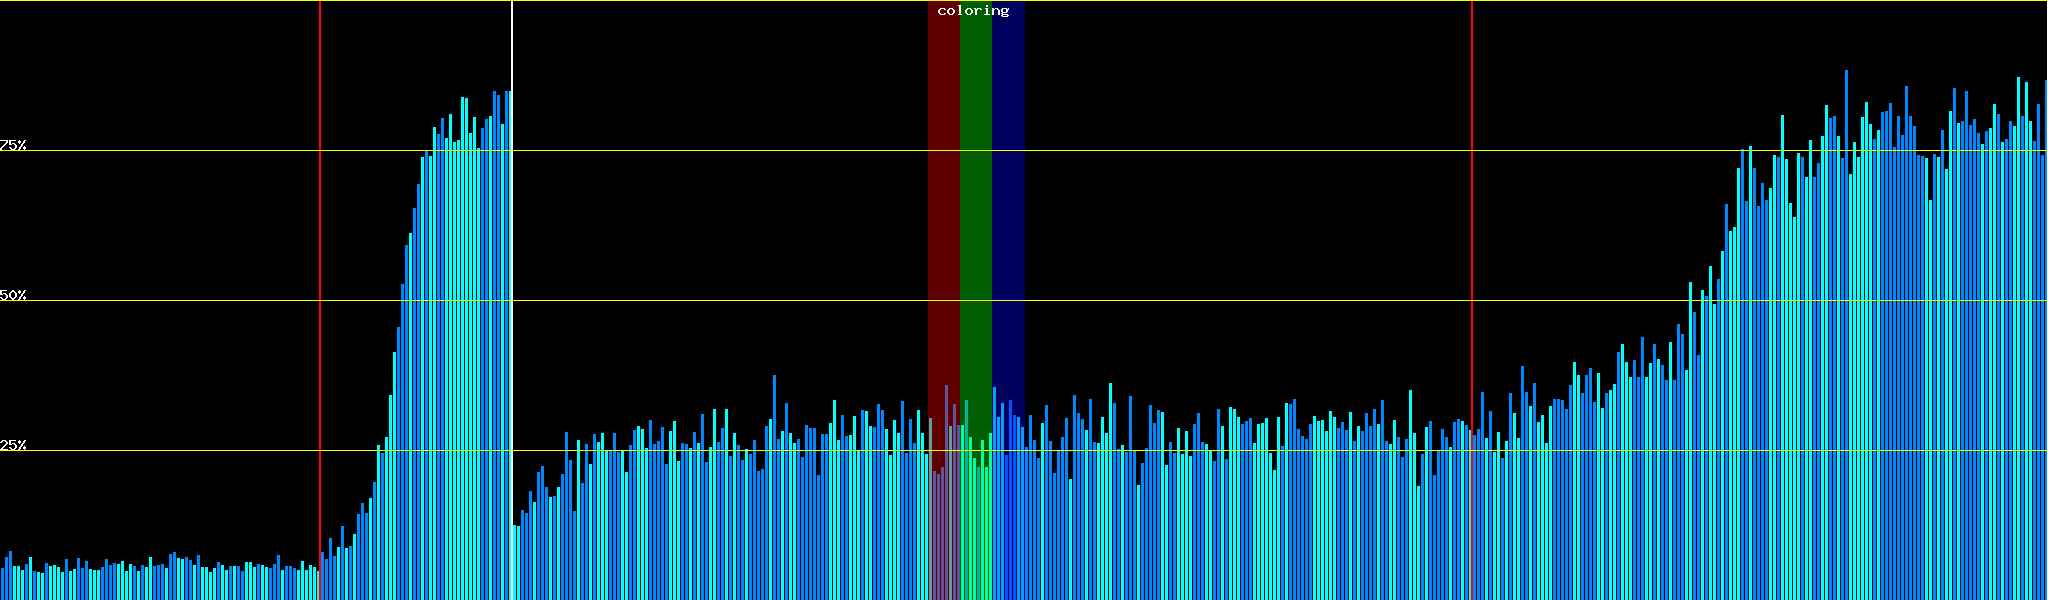Viewport: 2048px width, 600px height.
Task: Click the first bar at the far left edge
Action: pos(3,585)
